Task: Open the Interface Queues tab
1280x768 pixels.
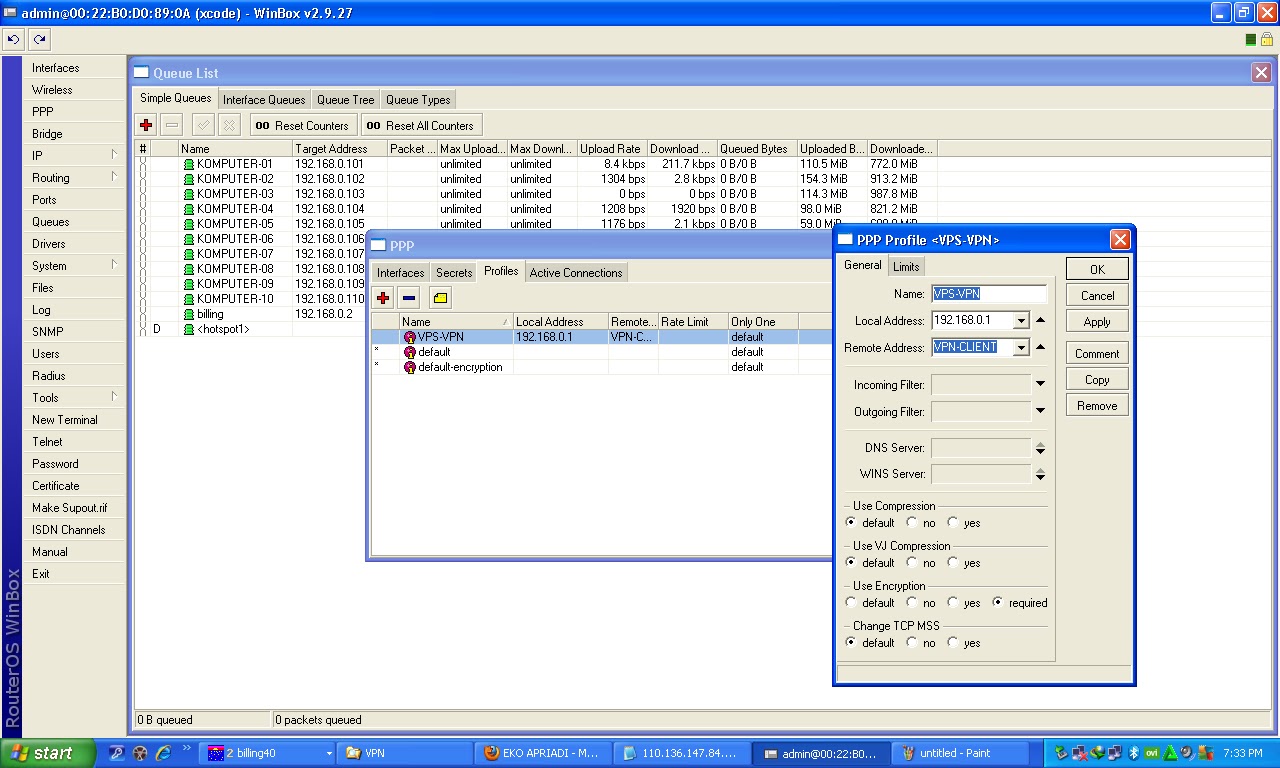Action: (264, 100)
